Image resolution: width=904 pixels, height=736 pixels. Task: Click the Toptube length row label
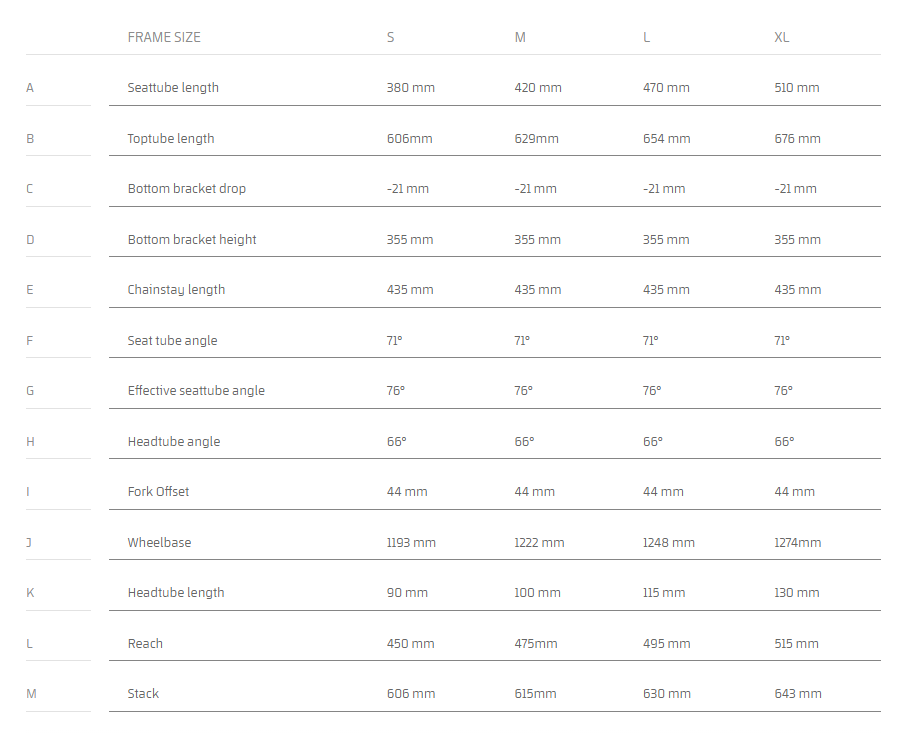(171, 138)
